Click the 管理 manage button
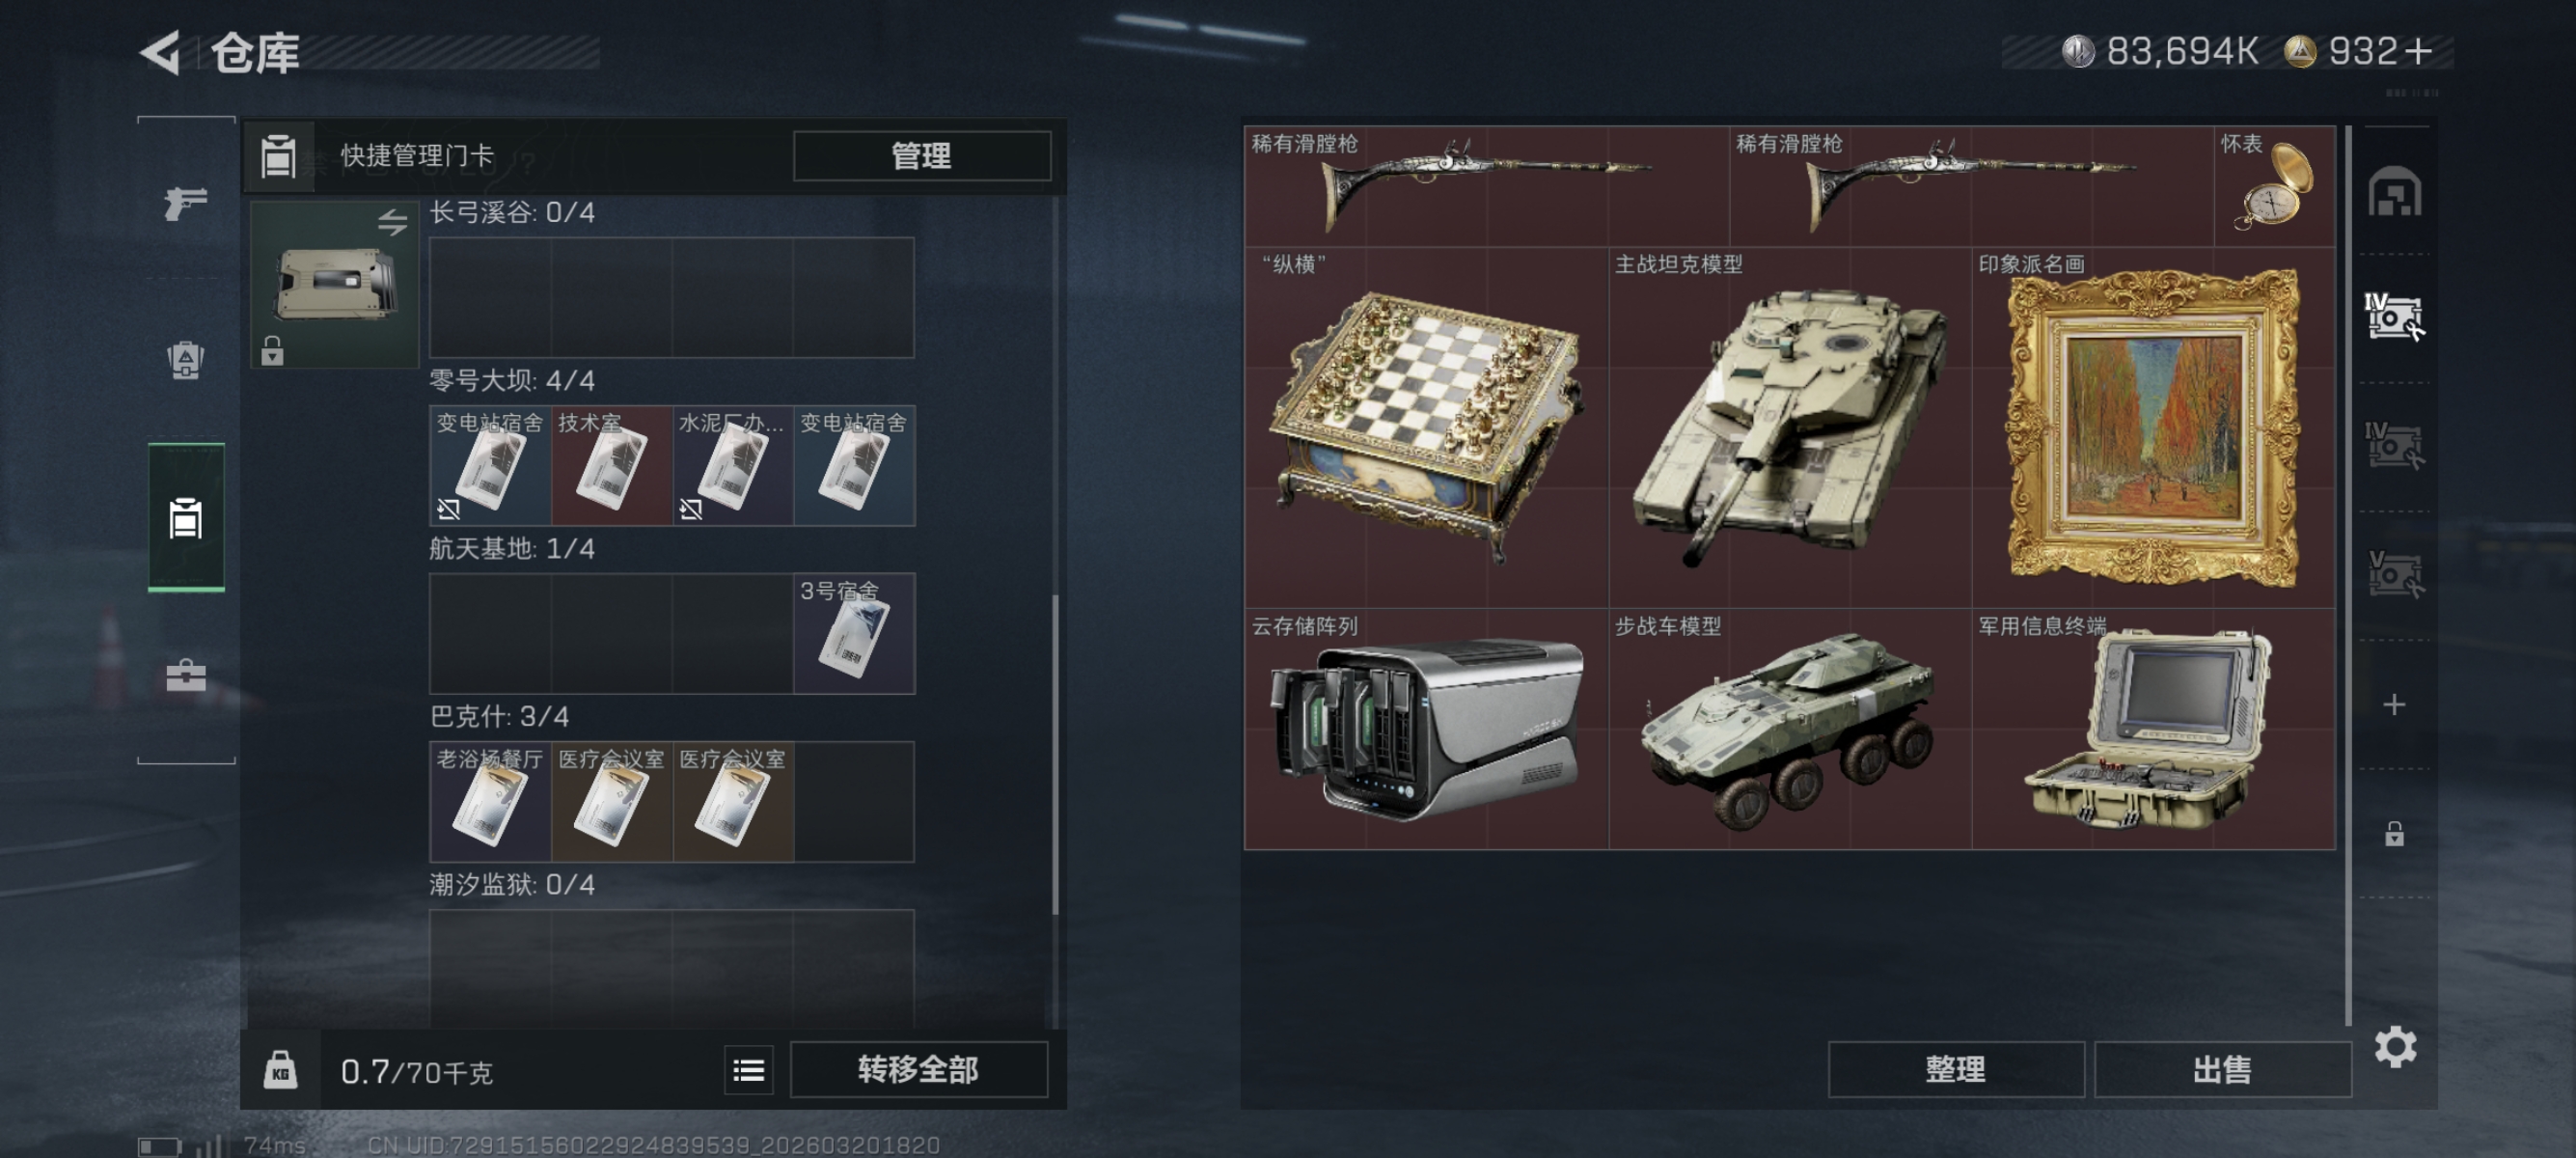The width and height of the screenshot is (2576, 1158). point(921,156)
